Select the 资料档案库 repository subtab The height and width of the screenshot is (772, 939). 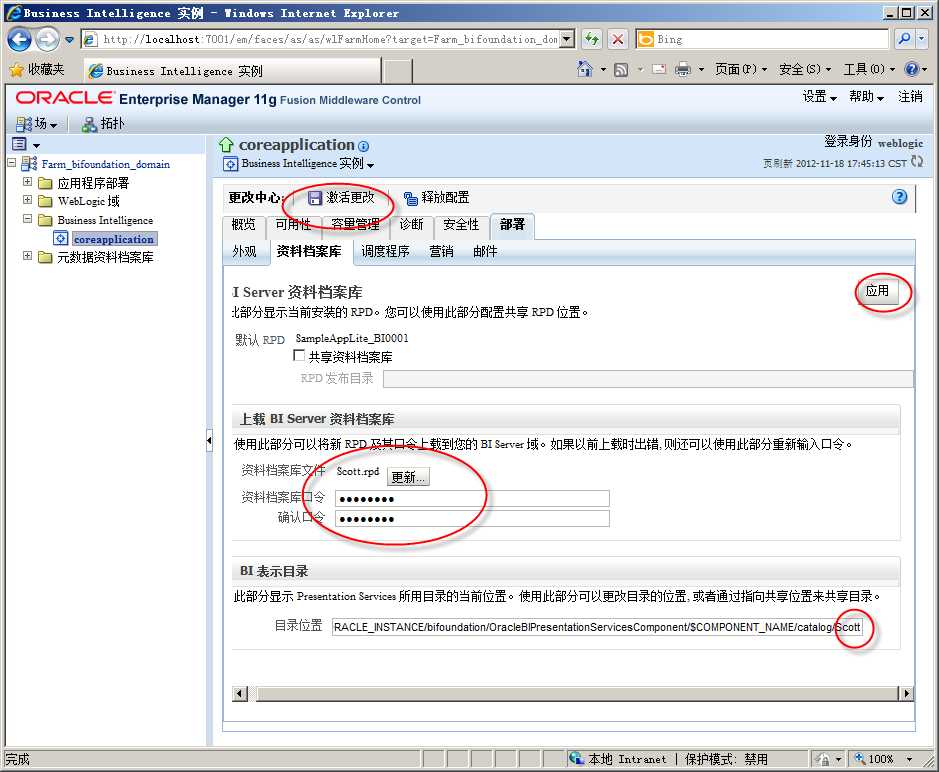309,252
